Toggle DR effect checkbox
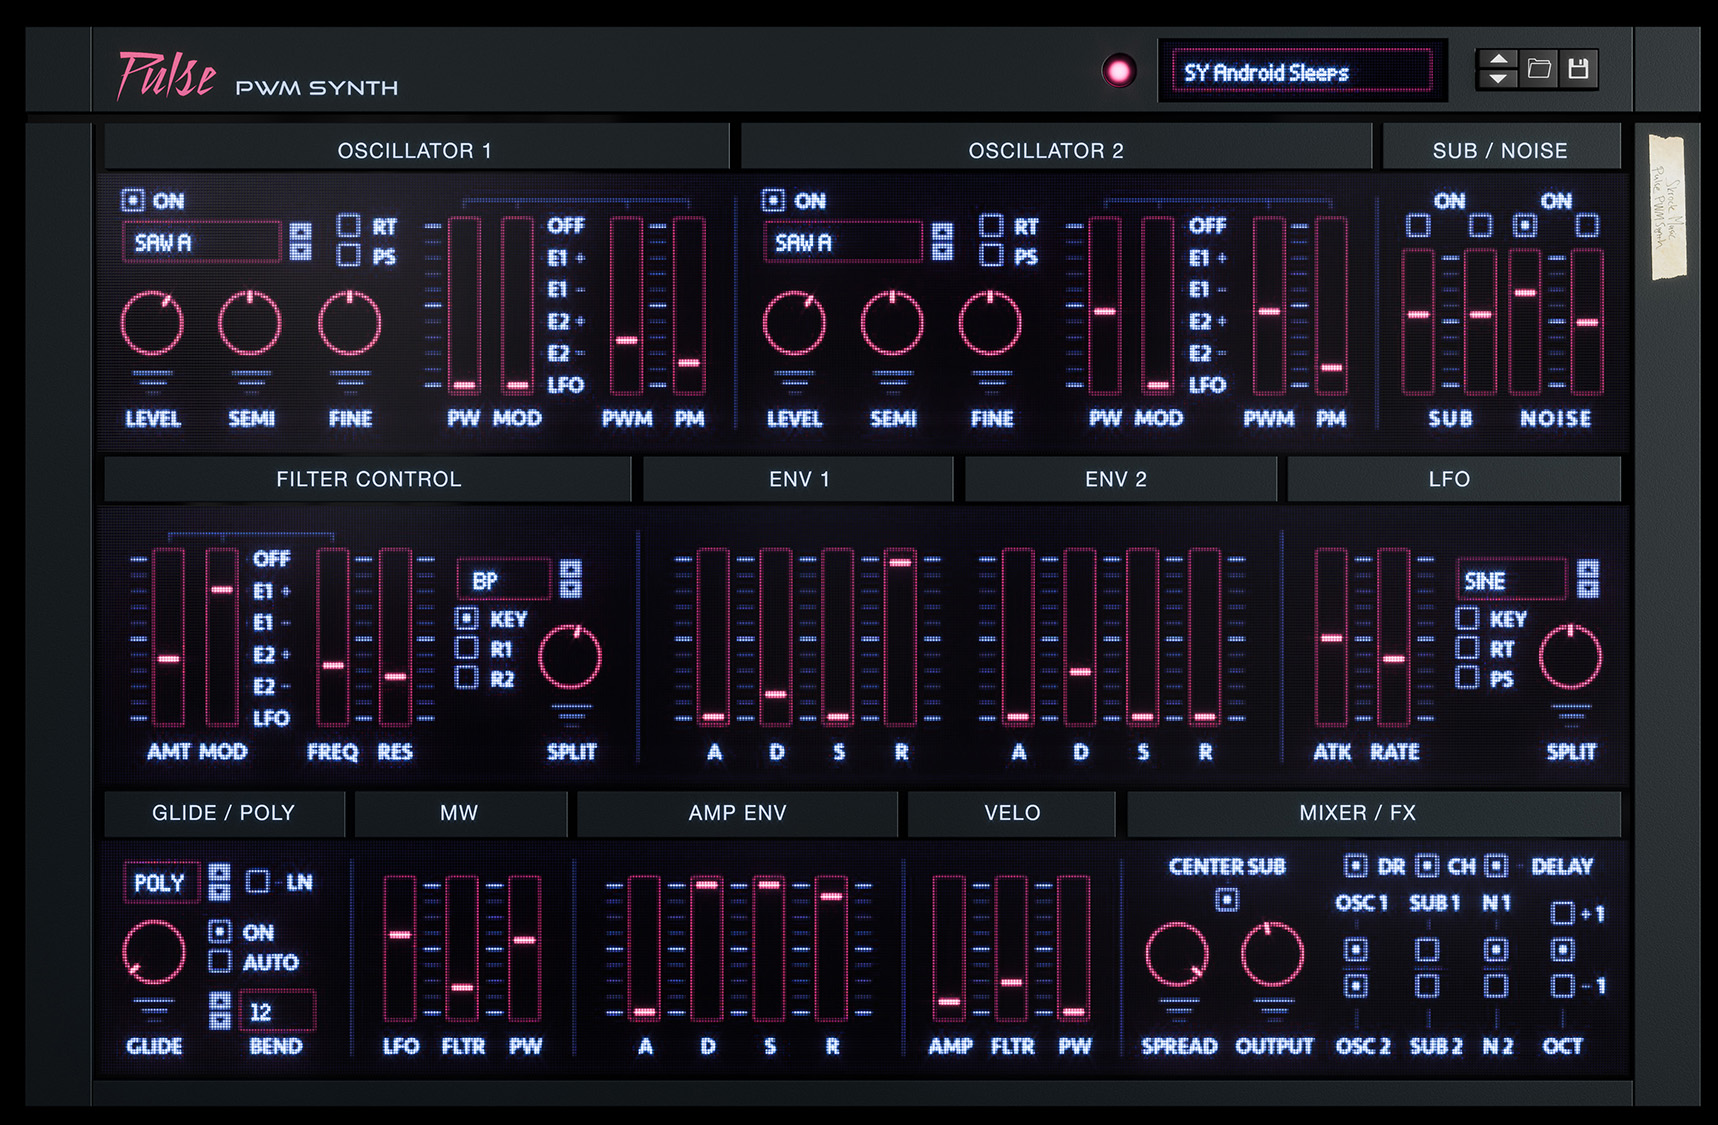Image resolution: width=1718 pixels, height=1125 pixels. (1355, 866)
